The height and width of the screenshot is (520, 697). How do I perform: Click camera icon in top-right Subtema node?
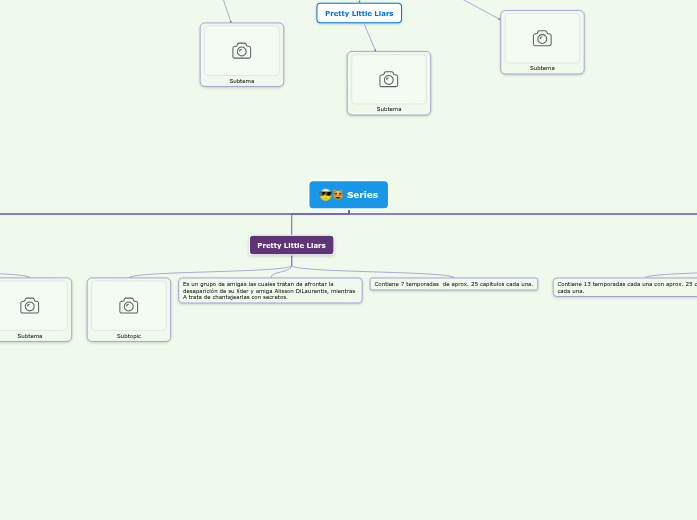coord(542,39)
